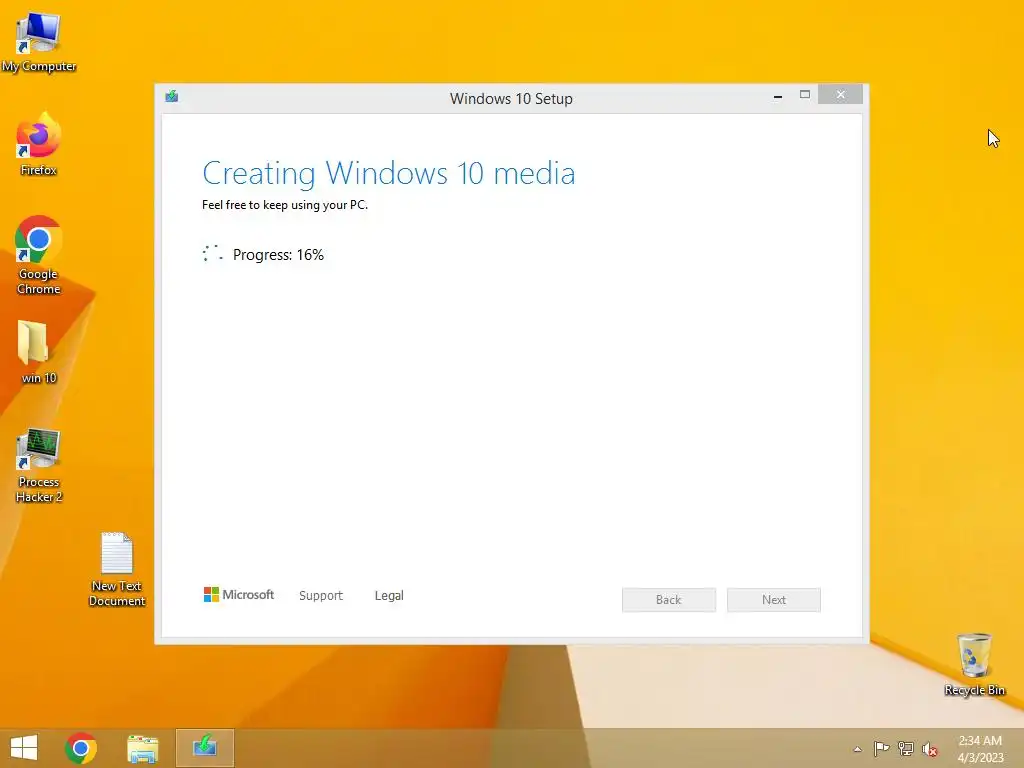Click the Windows 10 Setup title text
The height and width of the screenshot is (768, 1024).
point(511,99)
